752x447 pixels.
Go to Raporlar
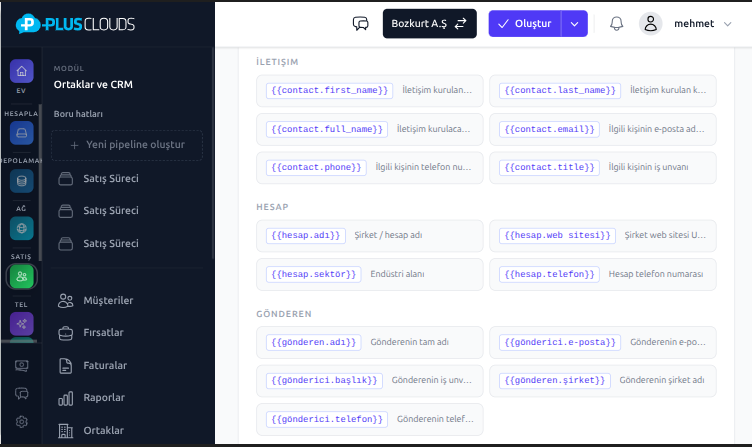coord(127,398)
